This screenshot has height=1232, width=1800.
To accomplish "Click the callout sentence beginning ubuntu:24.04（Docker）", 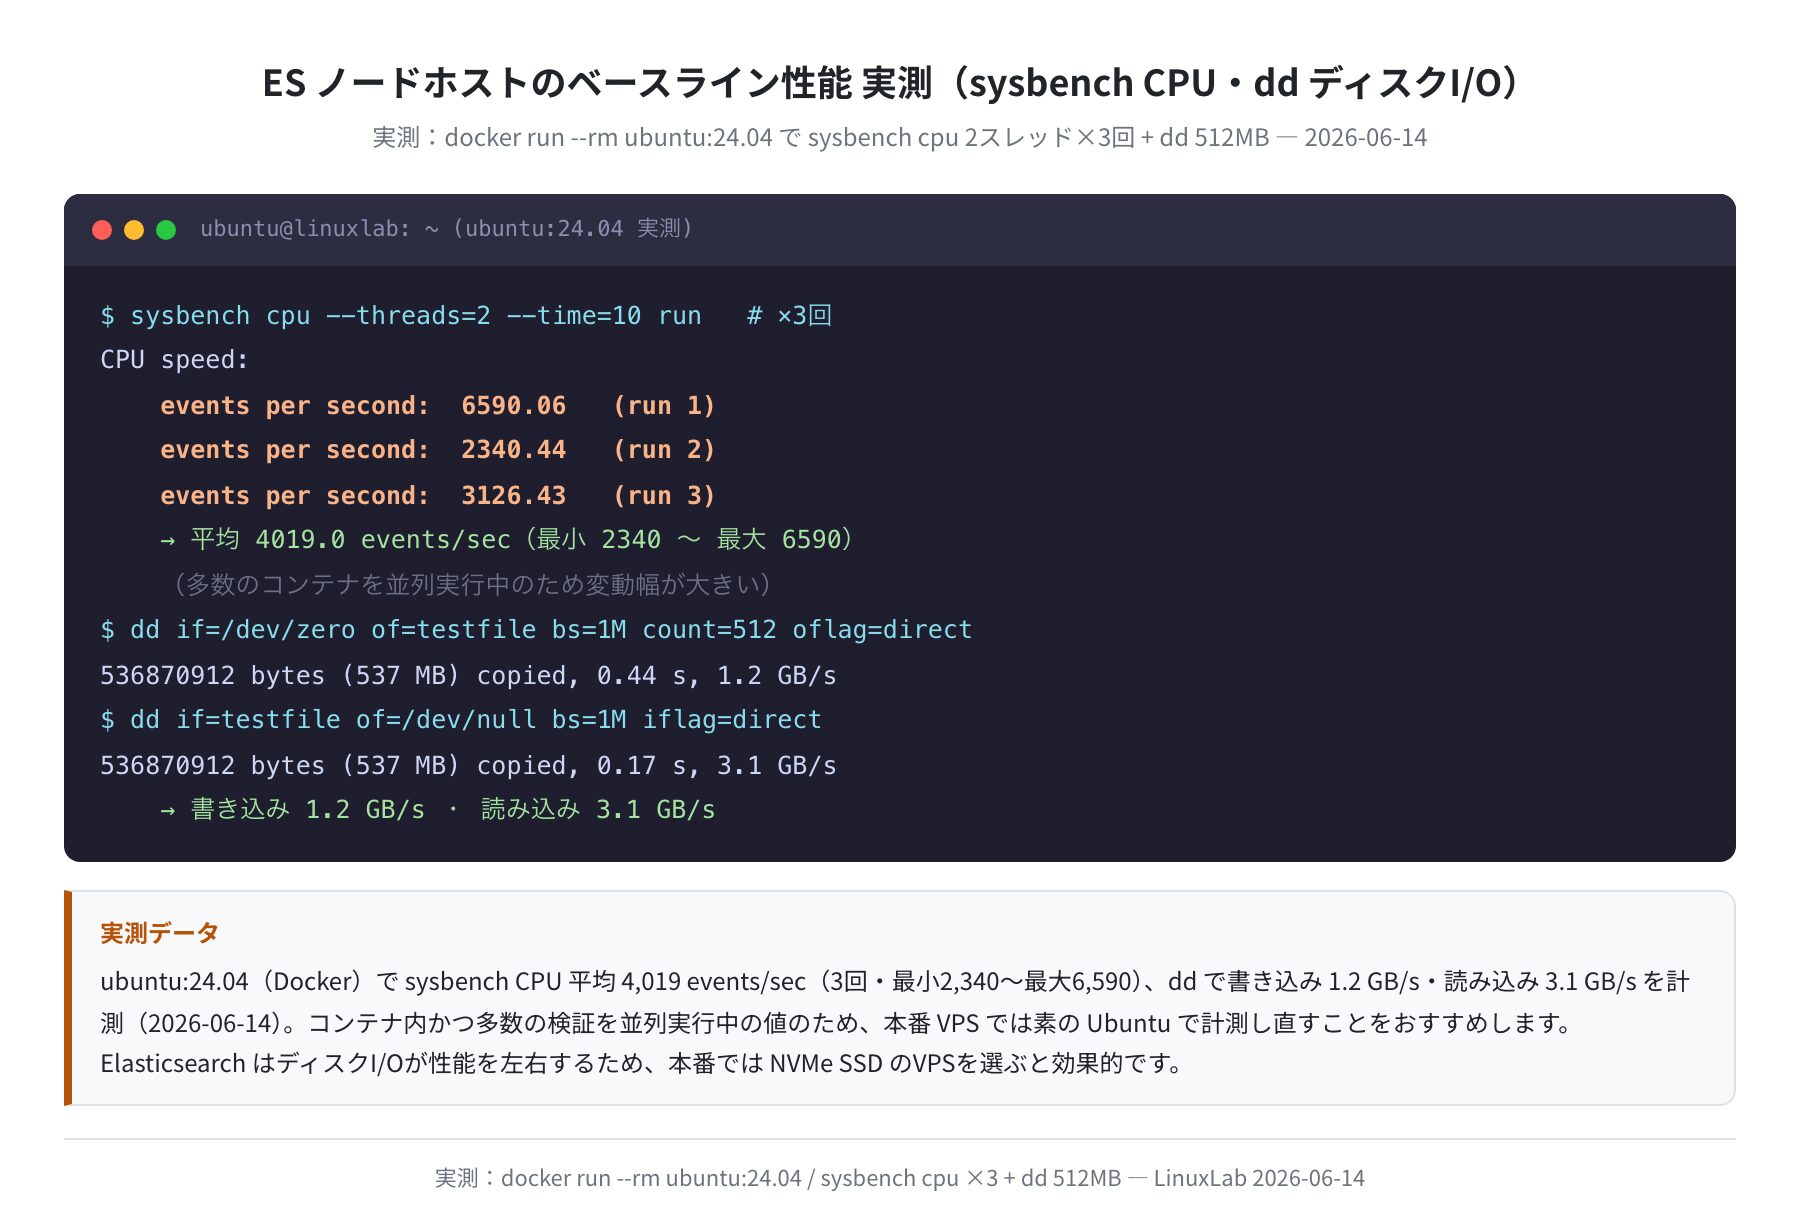I will (895, 1002).
